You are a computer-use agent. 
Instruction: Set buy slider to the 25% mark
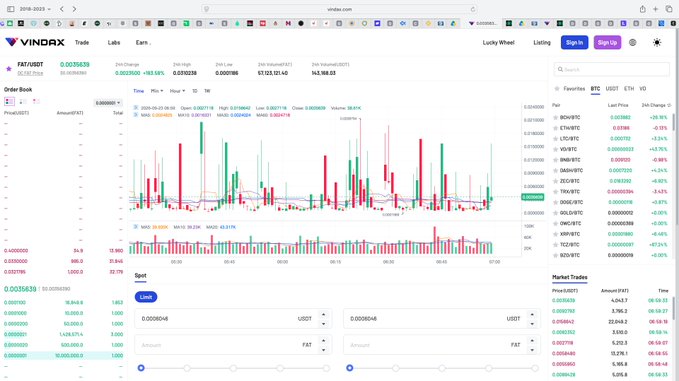(x=187, y=368)
